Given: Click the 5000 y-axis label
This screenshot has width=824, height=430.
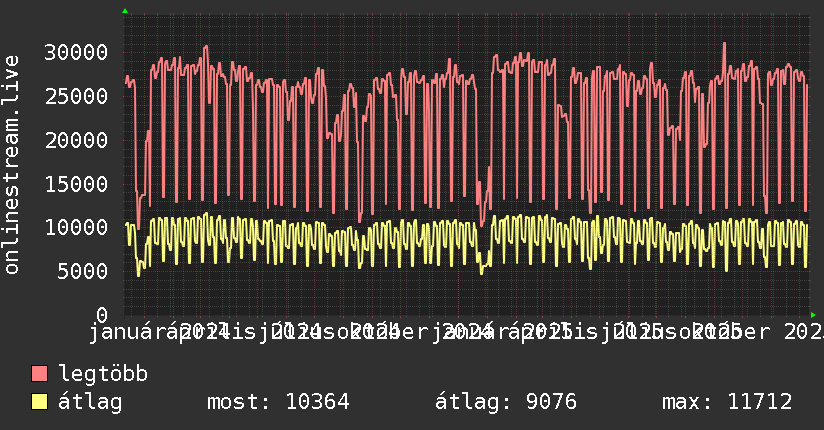Looking at the screenshot, I should pos(83,271).
